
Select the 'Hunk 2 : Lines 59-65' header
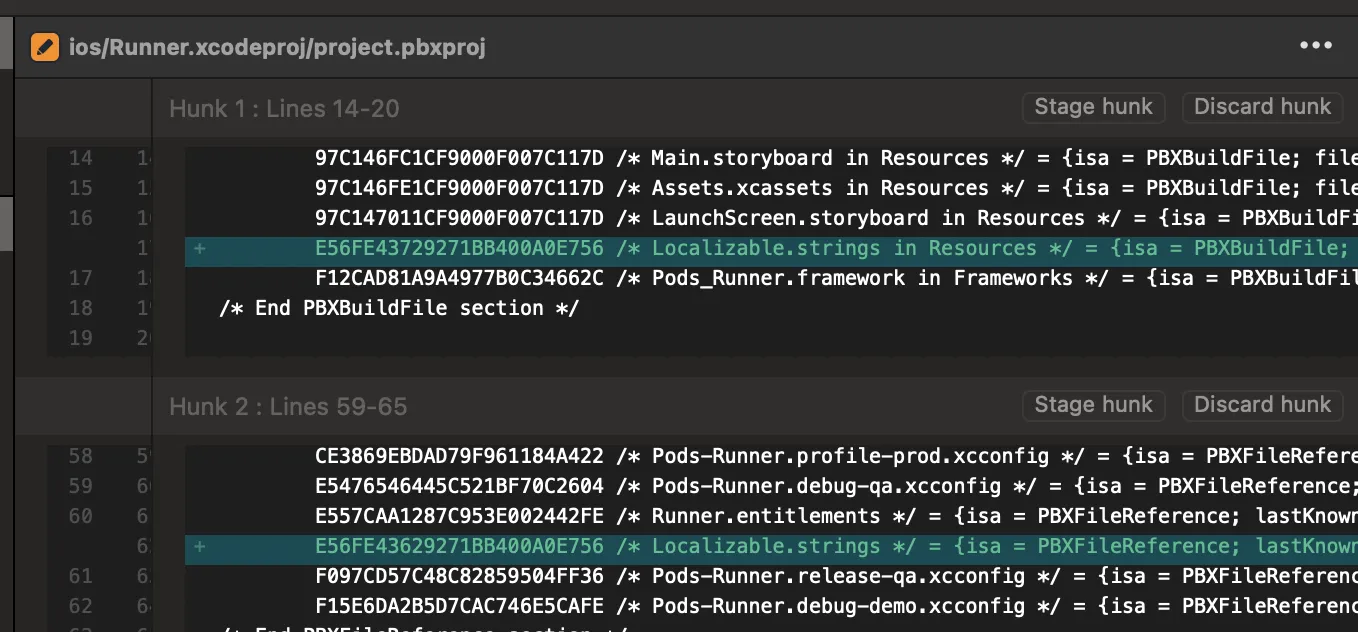tap(288, 407)
